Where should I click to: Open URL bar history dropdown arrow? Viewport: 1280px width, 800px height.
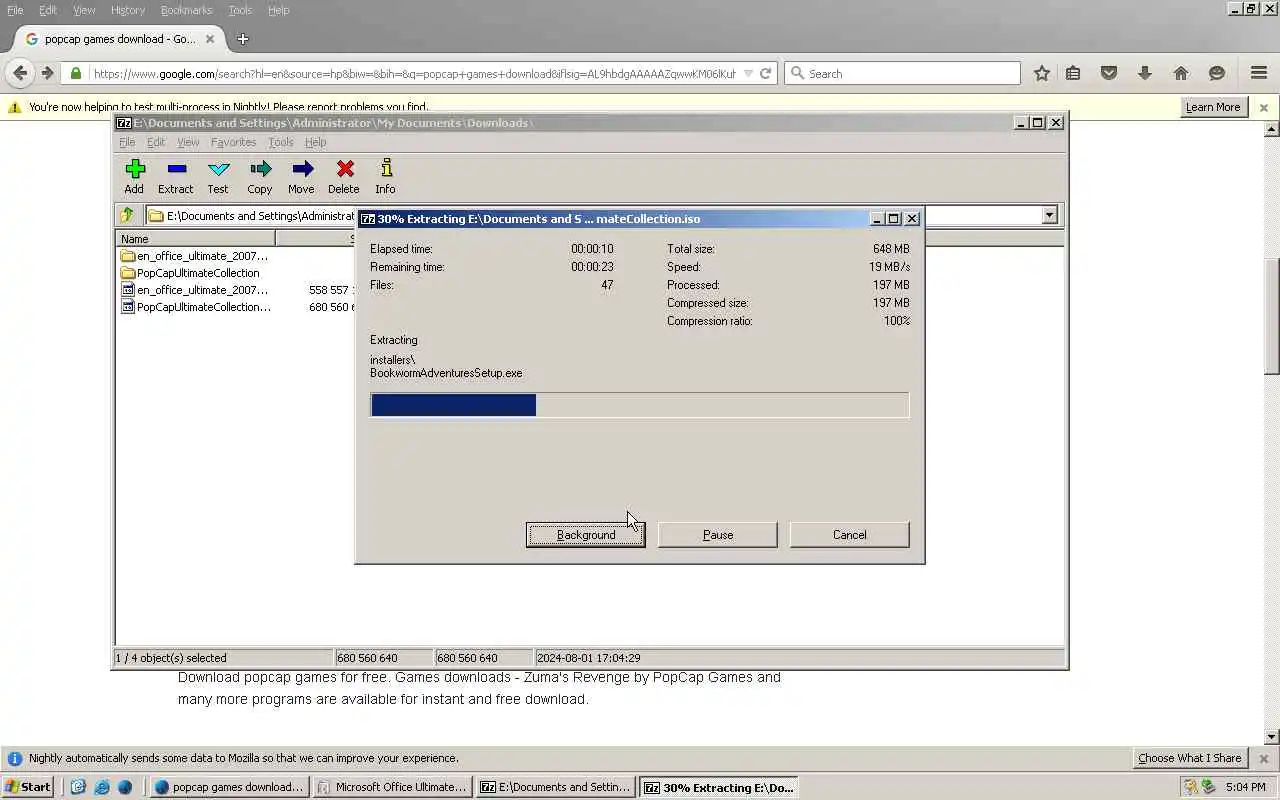pyautogui.click(x=748, y=73)
